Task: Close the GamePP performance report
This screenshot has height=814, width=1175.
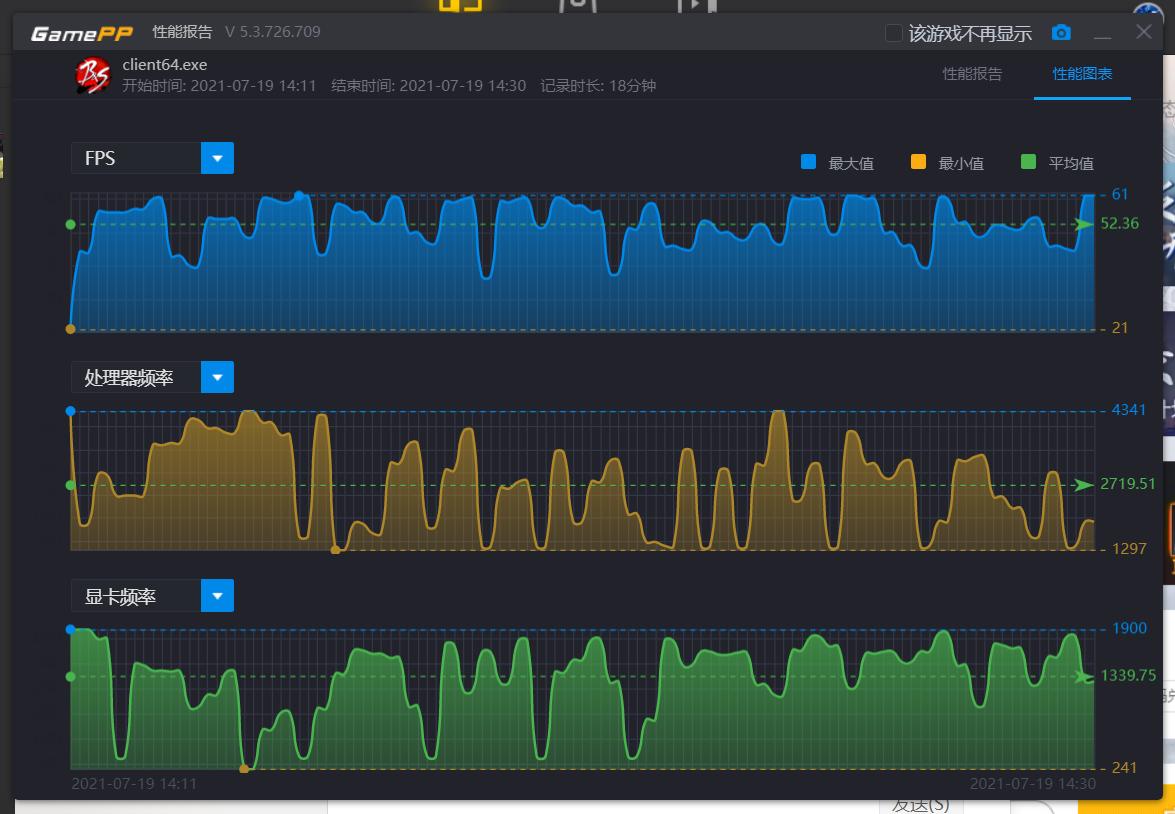Action: (x=1144, y=33)
